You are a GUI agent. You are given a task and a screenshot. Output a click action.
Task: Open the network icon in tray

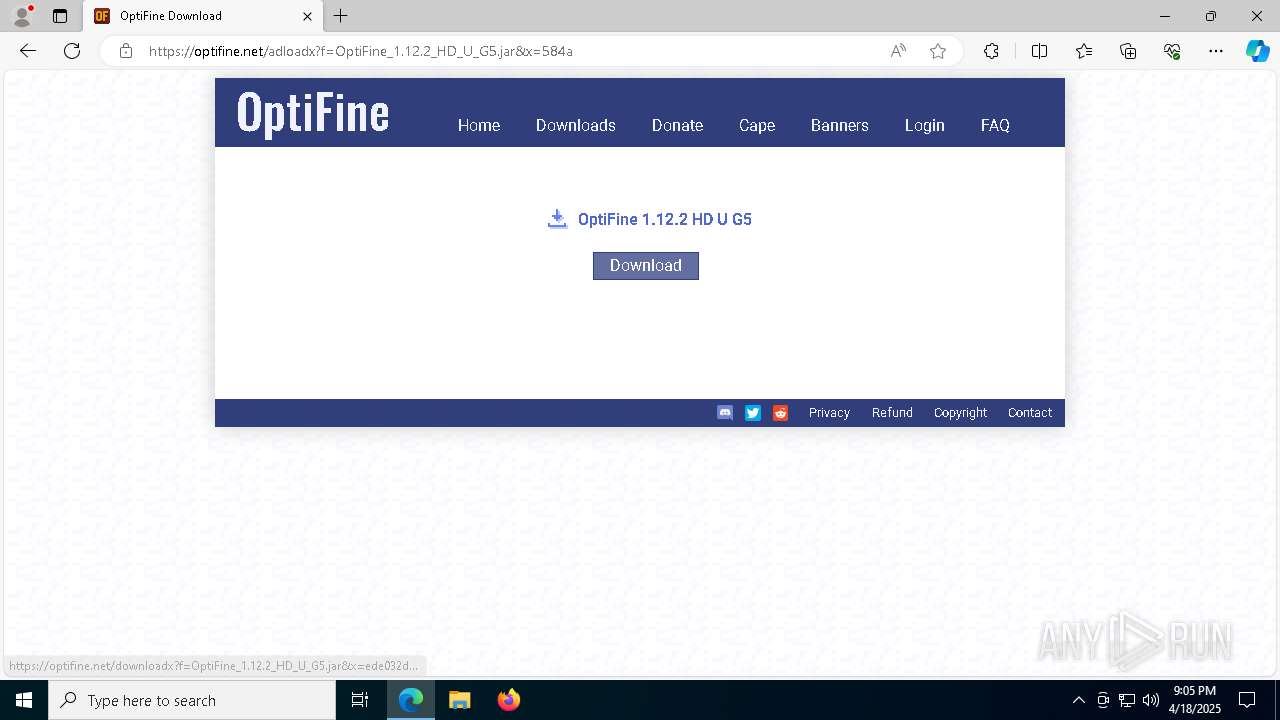pyautogui.click(x=1127, y=700)
